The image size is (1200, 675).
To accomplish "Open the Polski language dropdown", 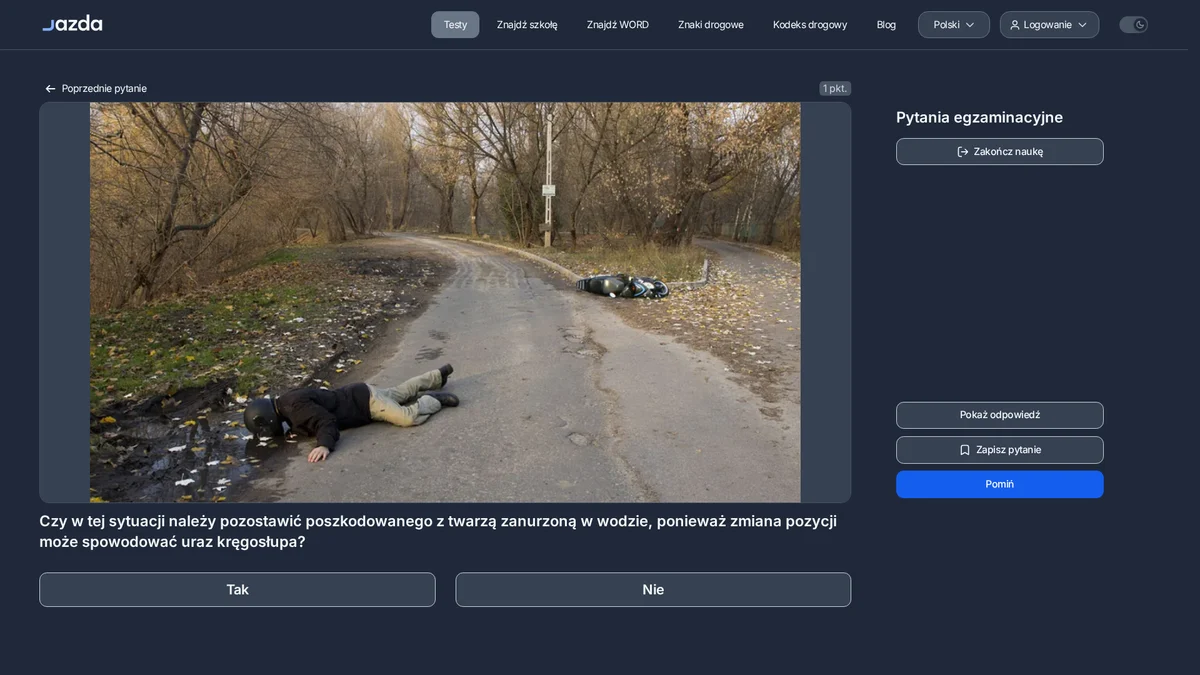I will (954, 25).
